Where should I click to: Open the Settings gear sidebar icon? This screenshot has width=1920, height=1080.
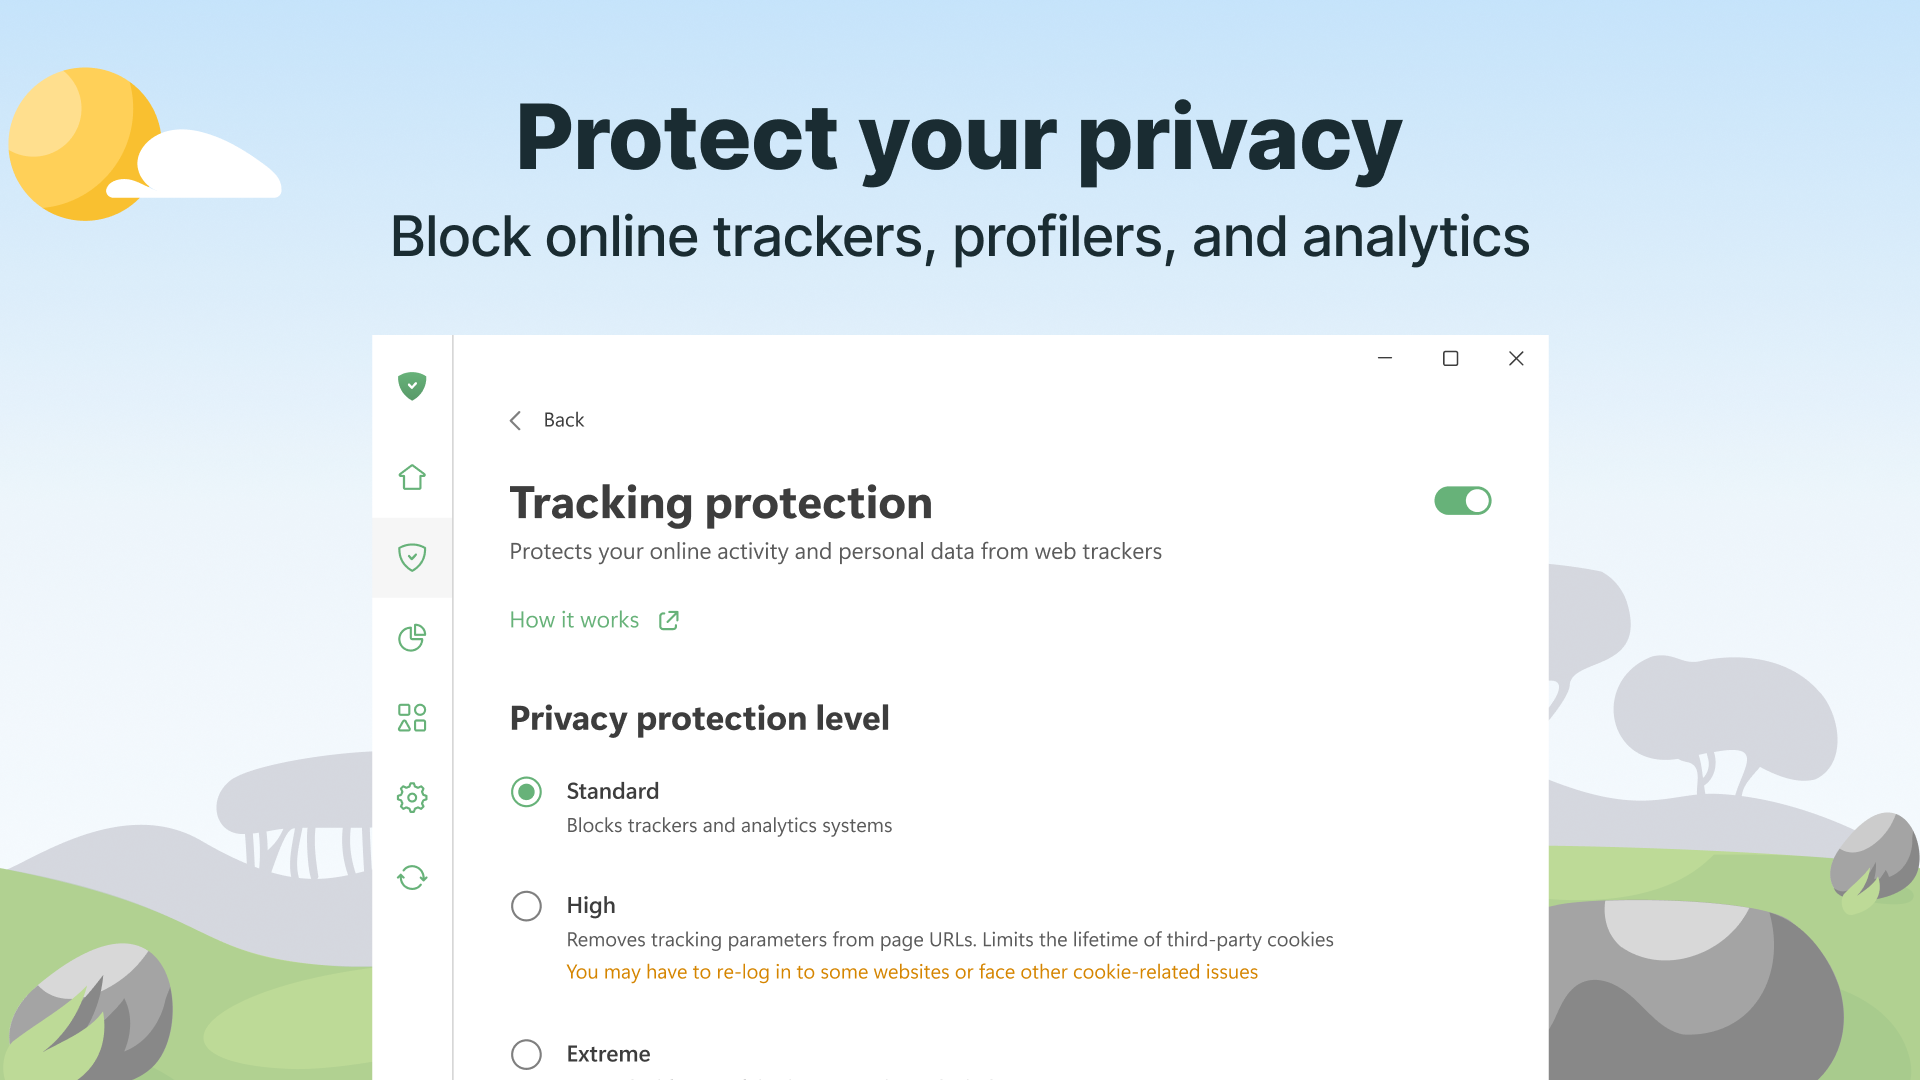click(411, 797)
